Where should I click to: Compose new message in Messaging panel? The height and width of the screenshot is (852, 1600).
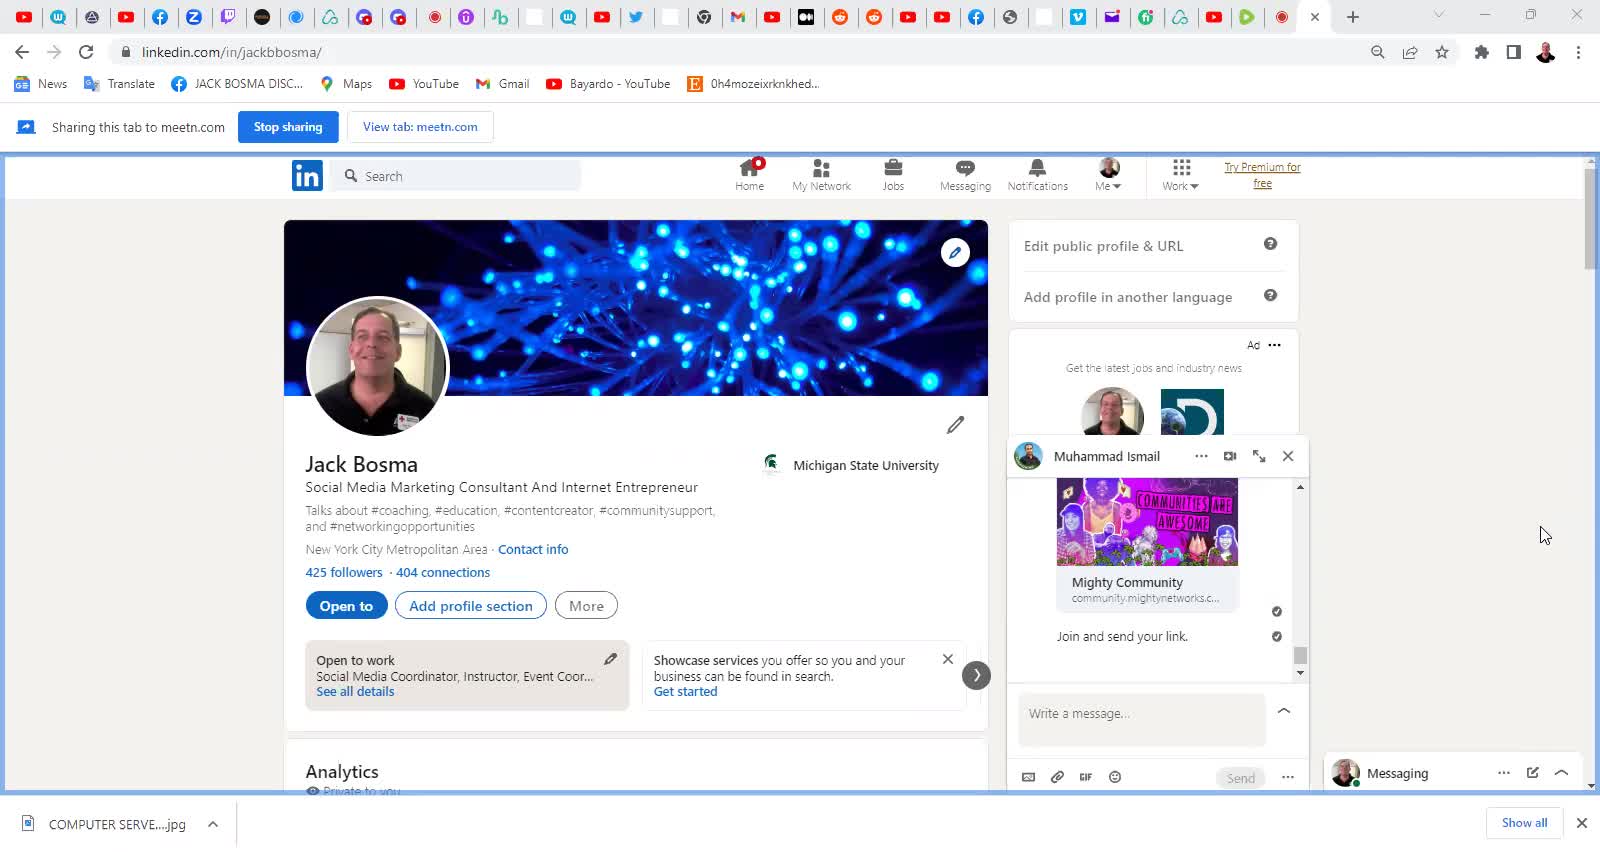click(1532, 773)
